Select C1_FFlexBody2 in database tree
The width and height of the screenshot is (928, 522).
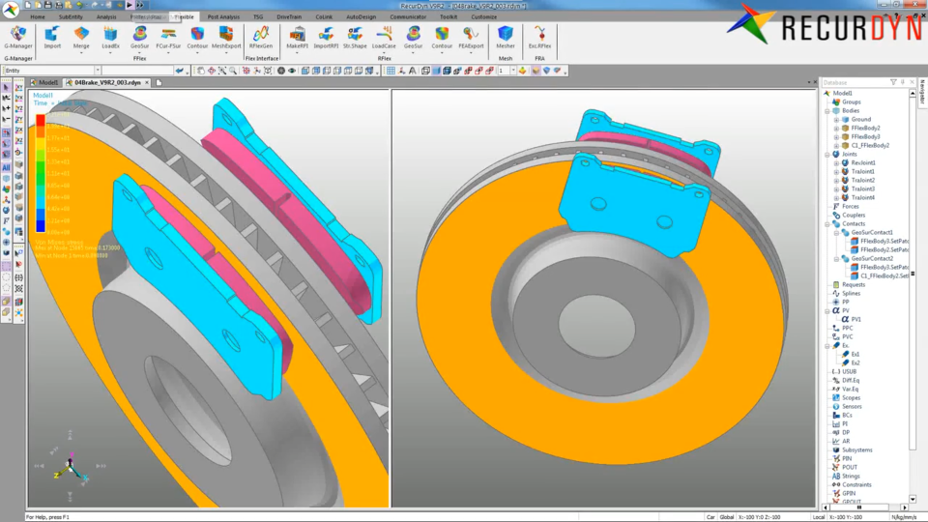coord(870,145)
